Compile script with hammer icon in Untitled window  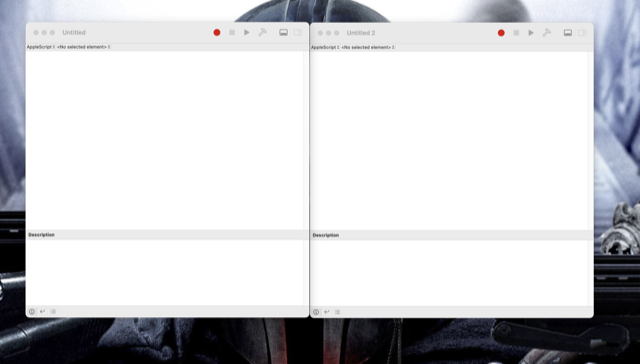coord(262,33)
